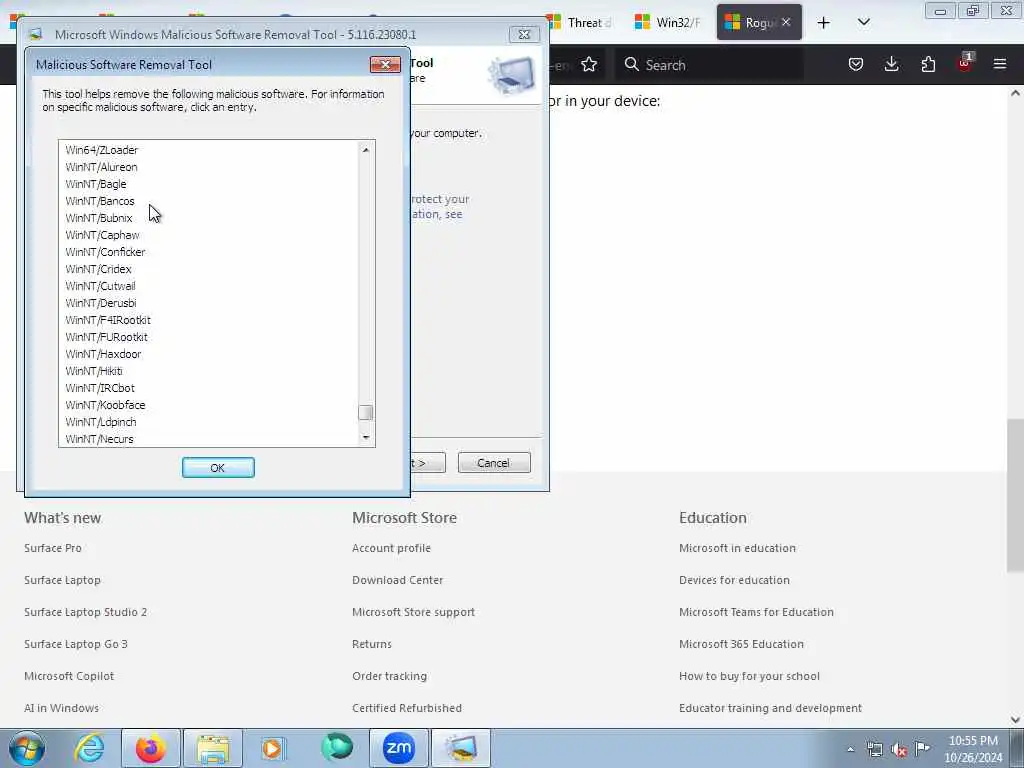This screenshot has height=768, width=1024.
Task: Switch to the Win32/F tab
Action: tap(669, 23)
